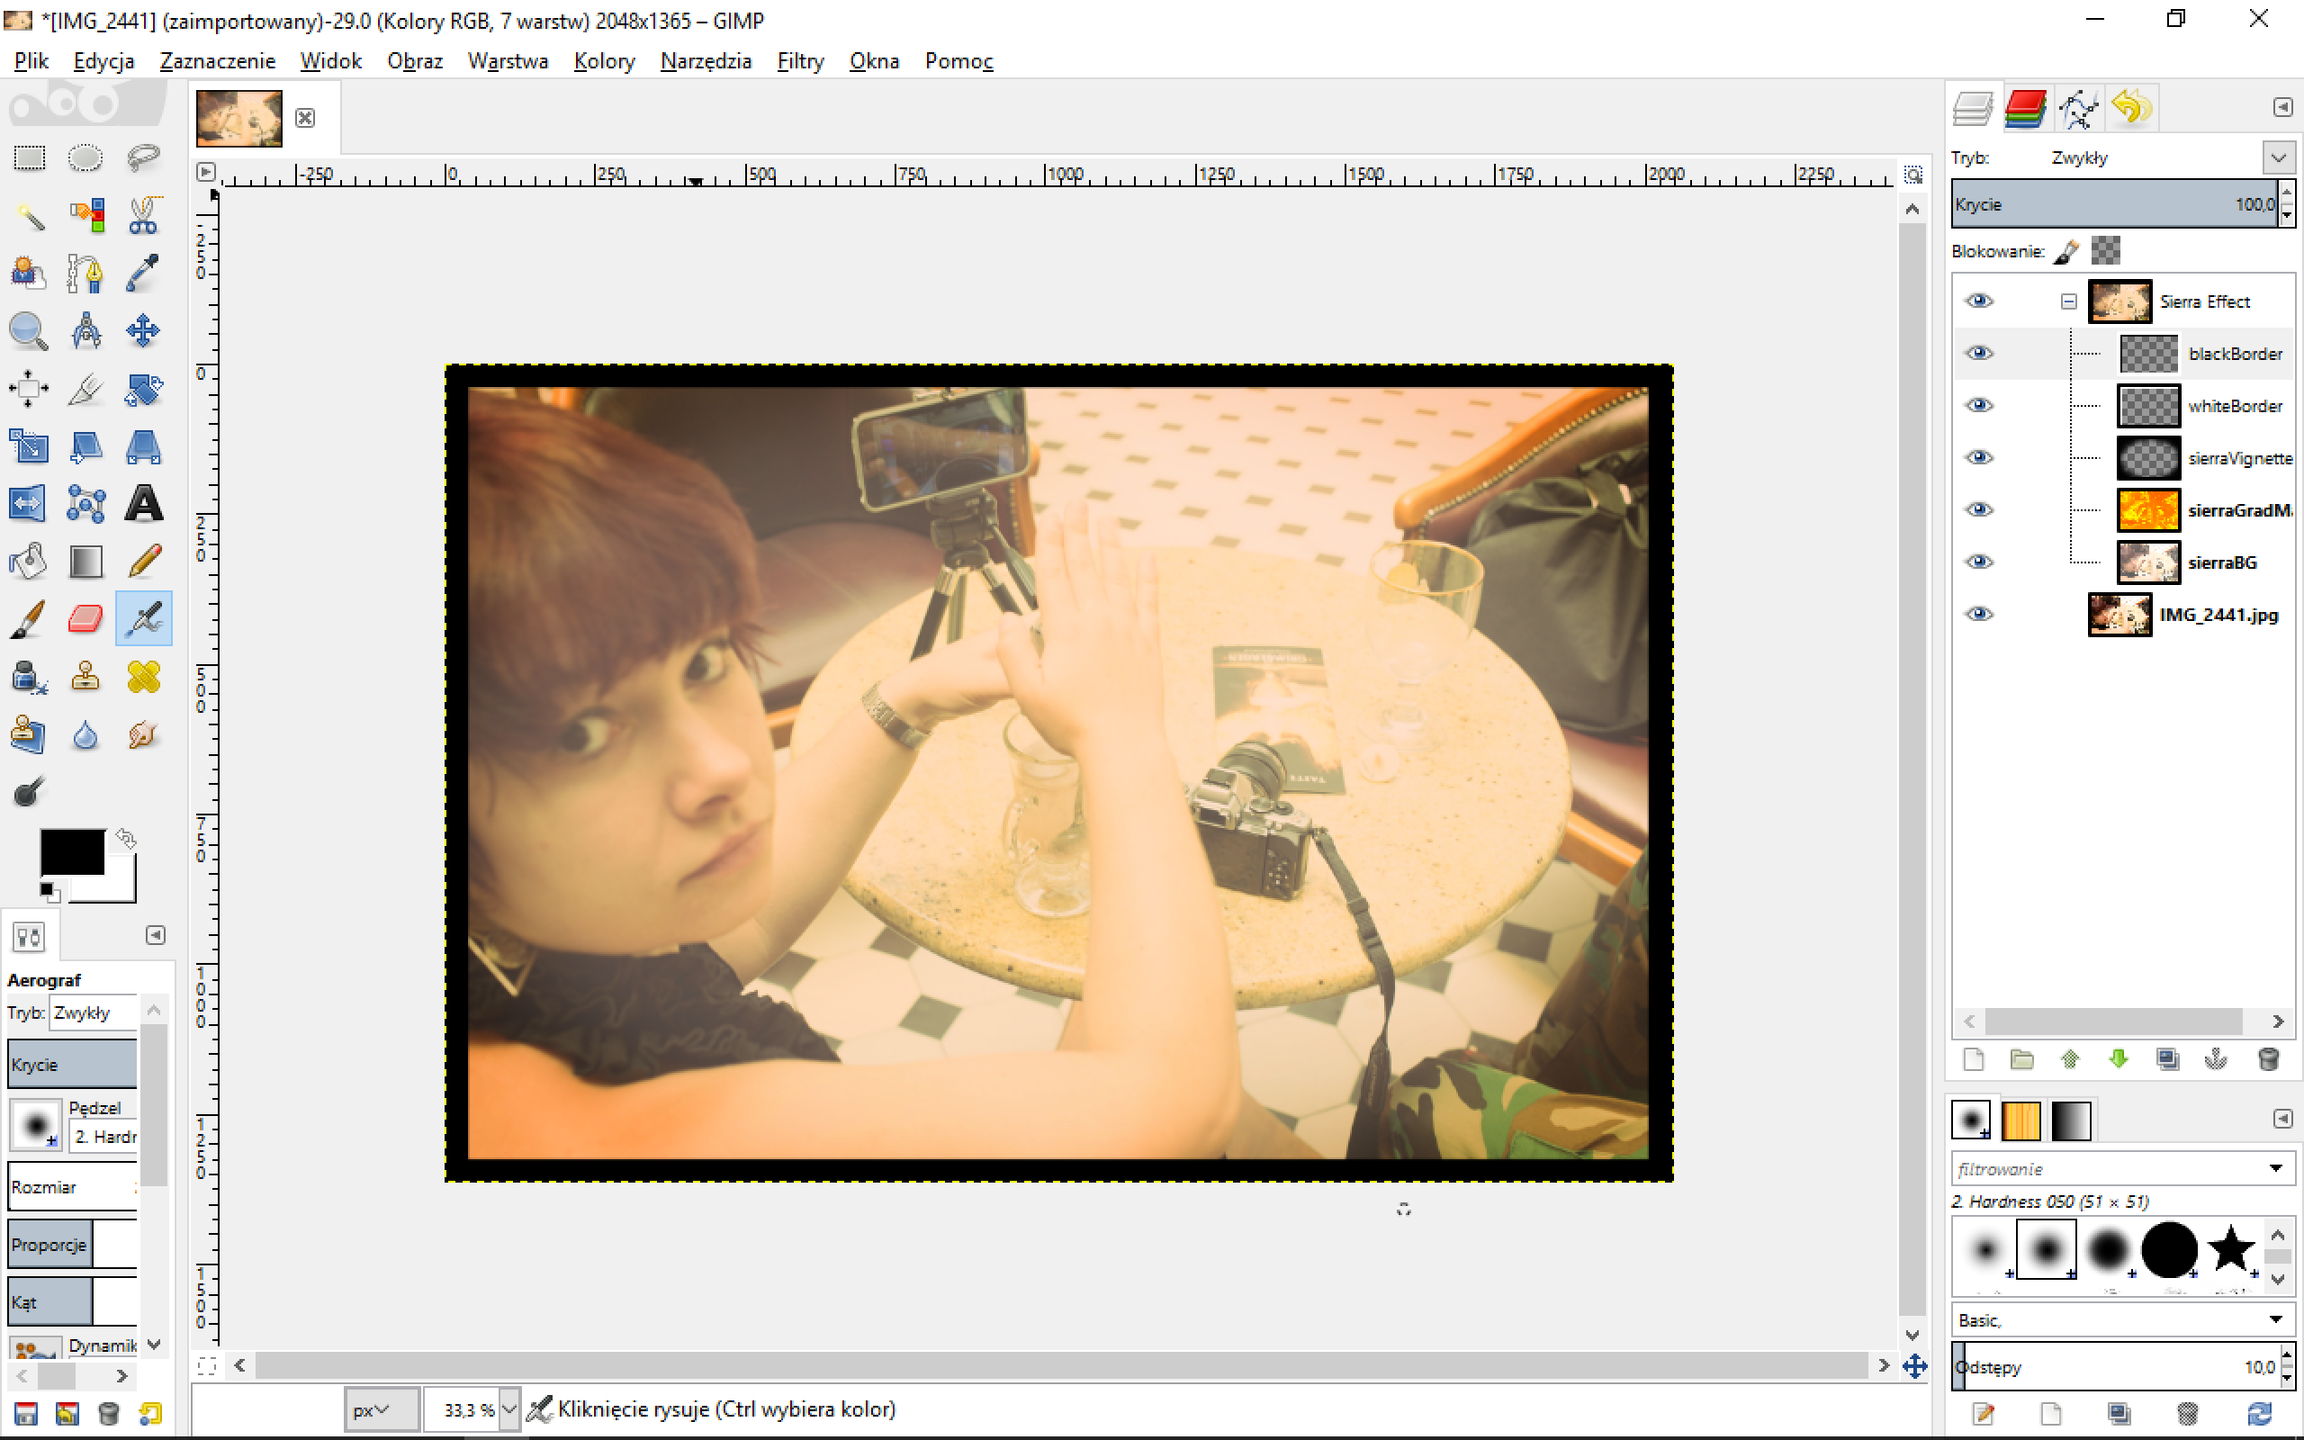Select the Zoom magnifier tool
This screenshot has width=2304, height=1440.
29,330
